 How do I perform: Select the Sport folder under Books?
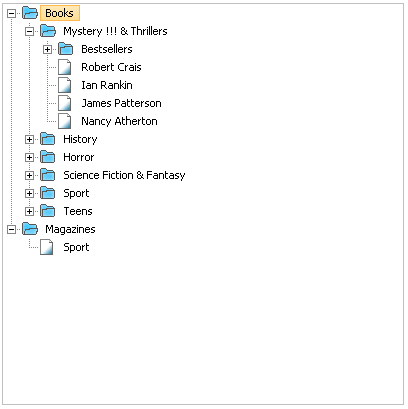pos(76,193)
